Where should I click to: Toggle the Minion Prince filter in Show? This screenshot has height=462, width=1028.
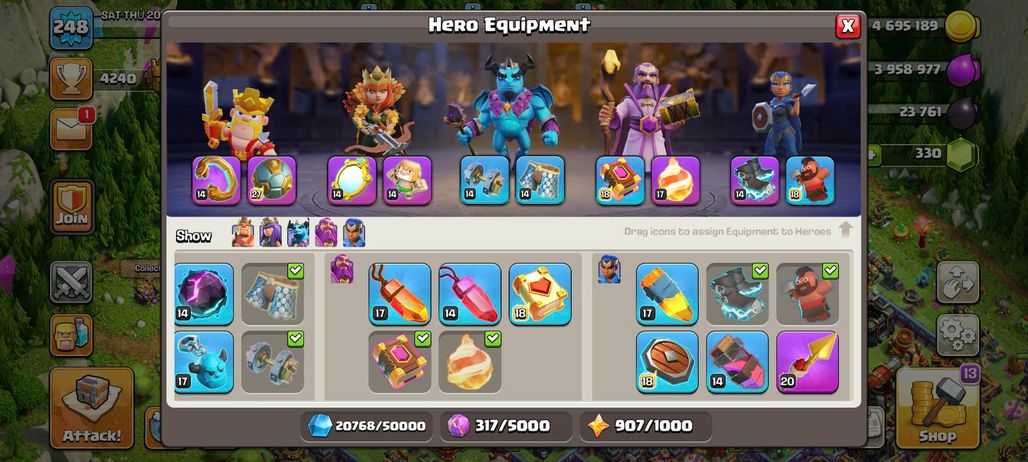click(x=298, y=233)
